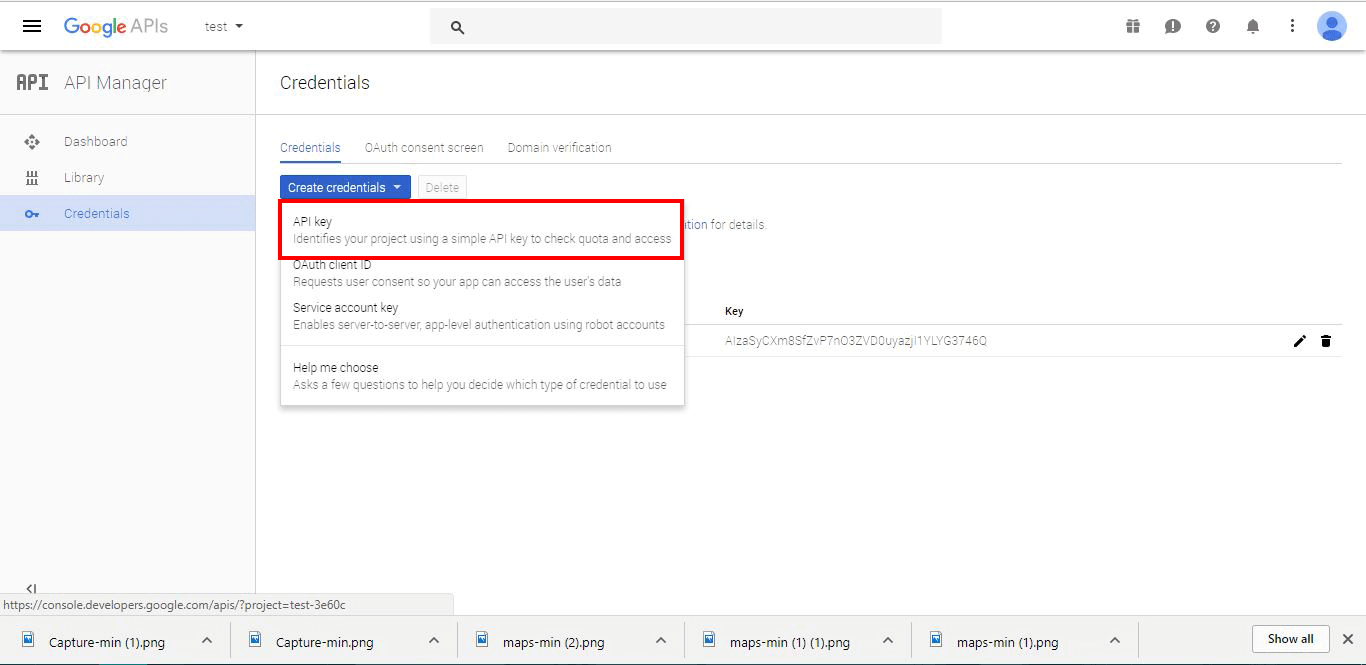This screenshot has width=1366, height=665.
Task: Open Dashboard in the sidebar
Action: [128, 142]
